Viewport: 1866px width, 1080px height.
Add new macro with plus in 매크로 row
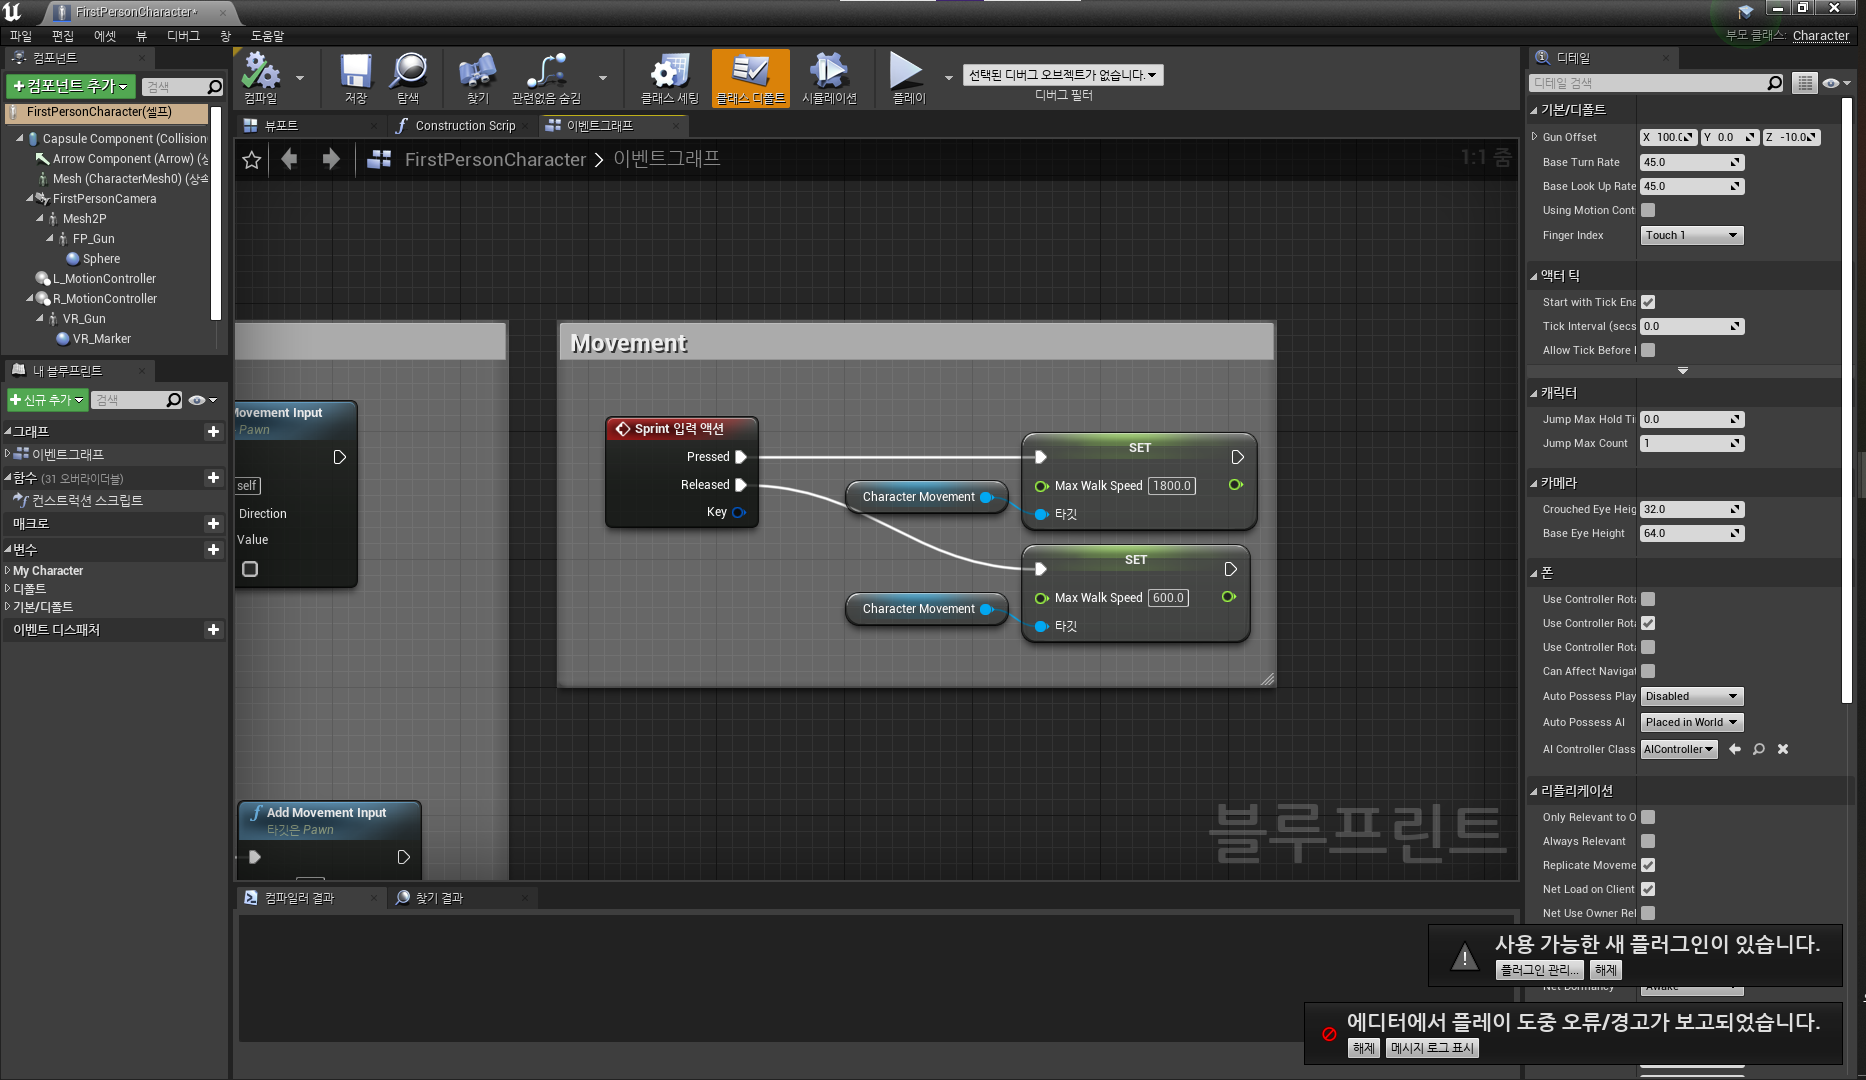(x=213, y=523)
